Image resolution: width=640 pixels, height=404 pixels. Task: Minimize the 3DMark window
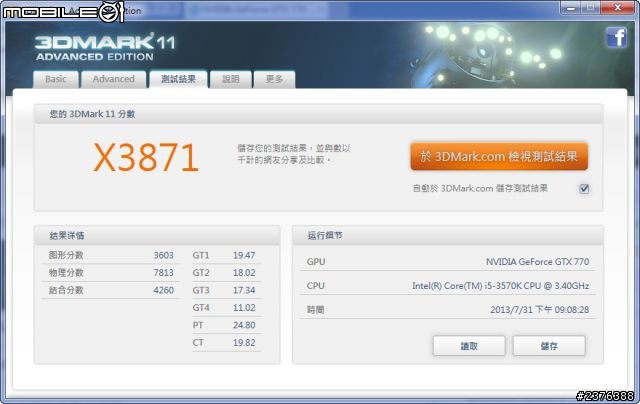click(x=571, y=7)
